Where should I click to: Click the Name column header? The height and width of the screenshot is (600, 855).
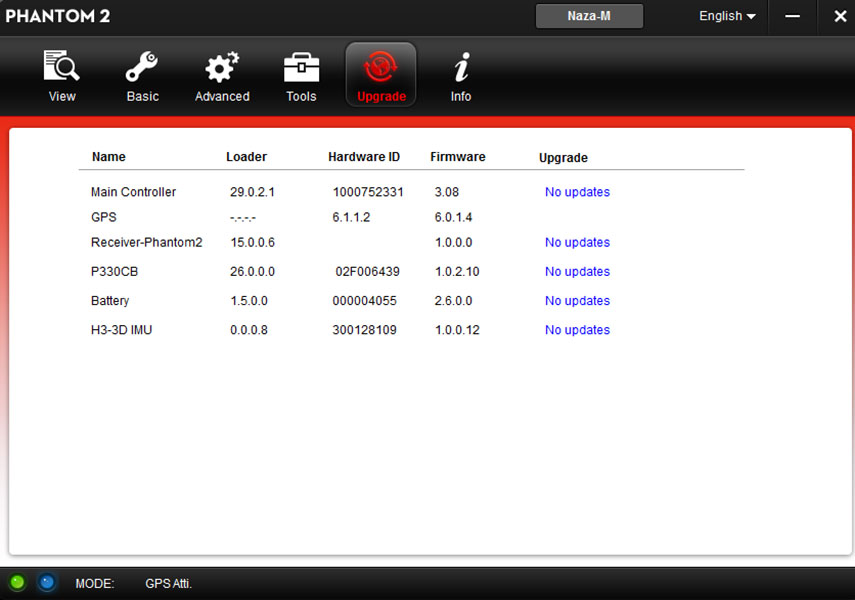tap(109, 157)
